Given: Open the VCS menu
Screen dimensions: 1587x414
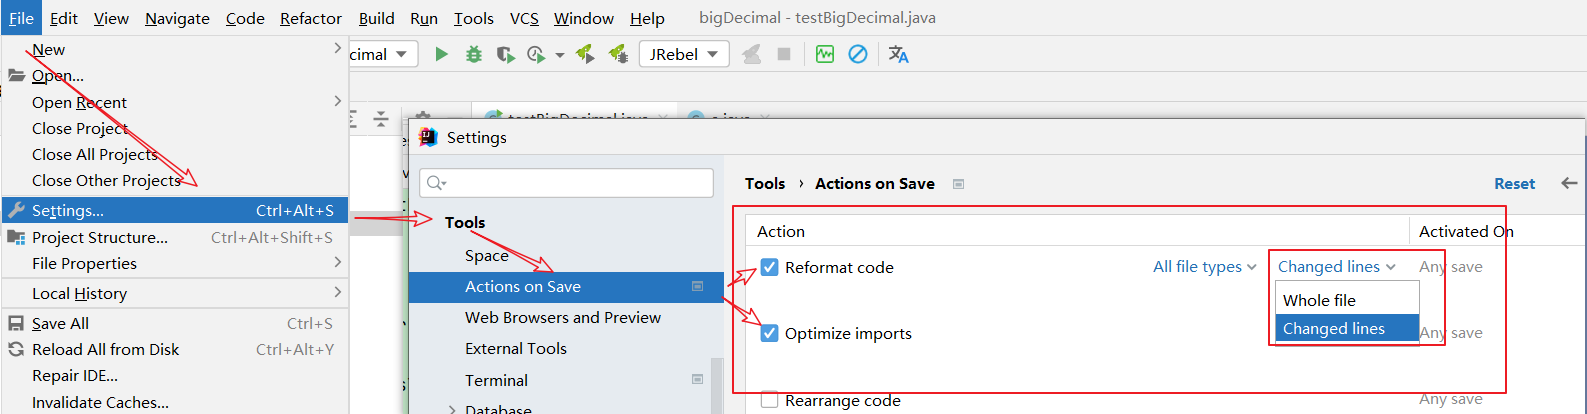Looking at the screenshot, I should 524,18.
